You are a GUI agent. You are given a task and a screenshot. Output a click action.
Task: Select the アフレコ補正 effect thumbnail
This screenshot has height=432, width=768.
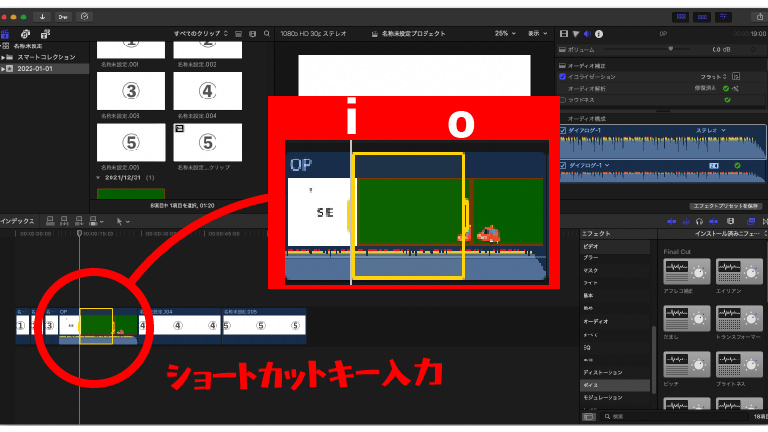coord(687,271)
